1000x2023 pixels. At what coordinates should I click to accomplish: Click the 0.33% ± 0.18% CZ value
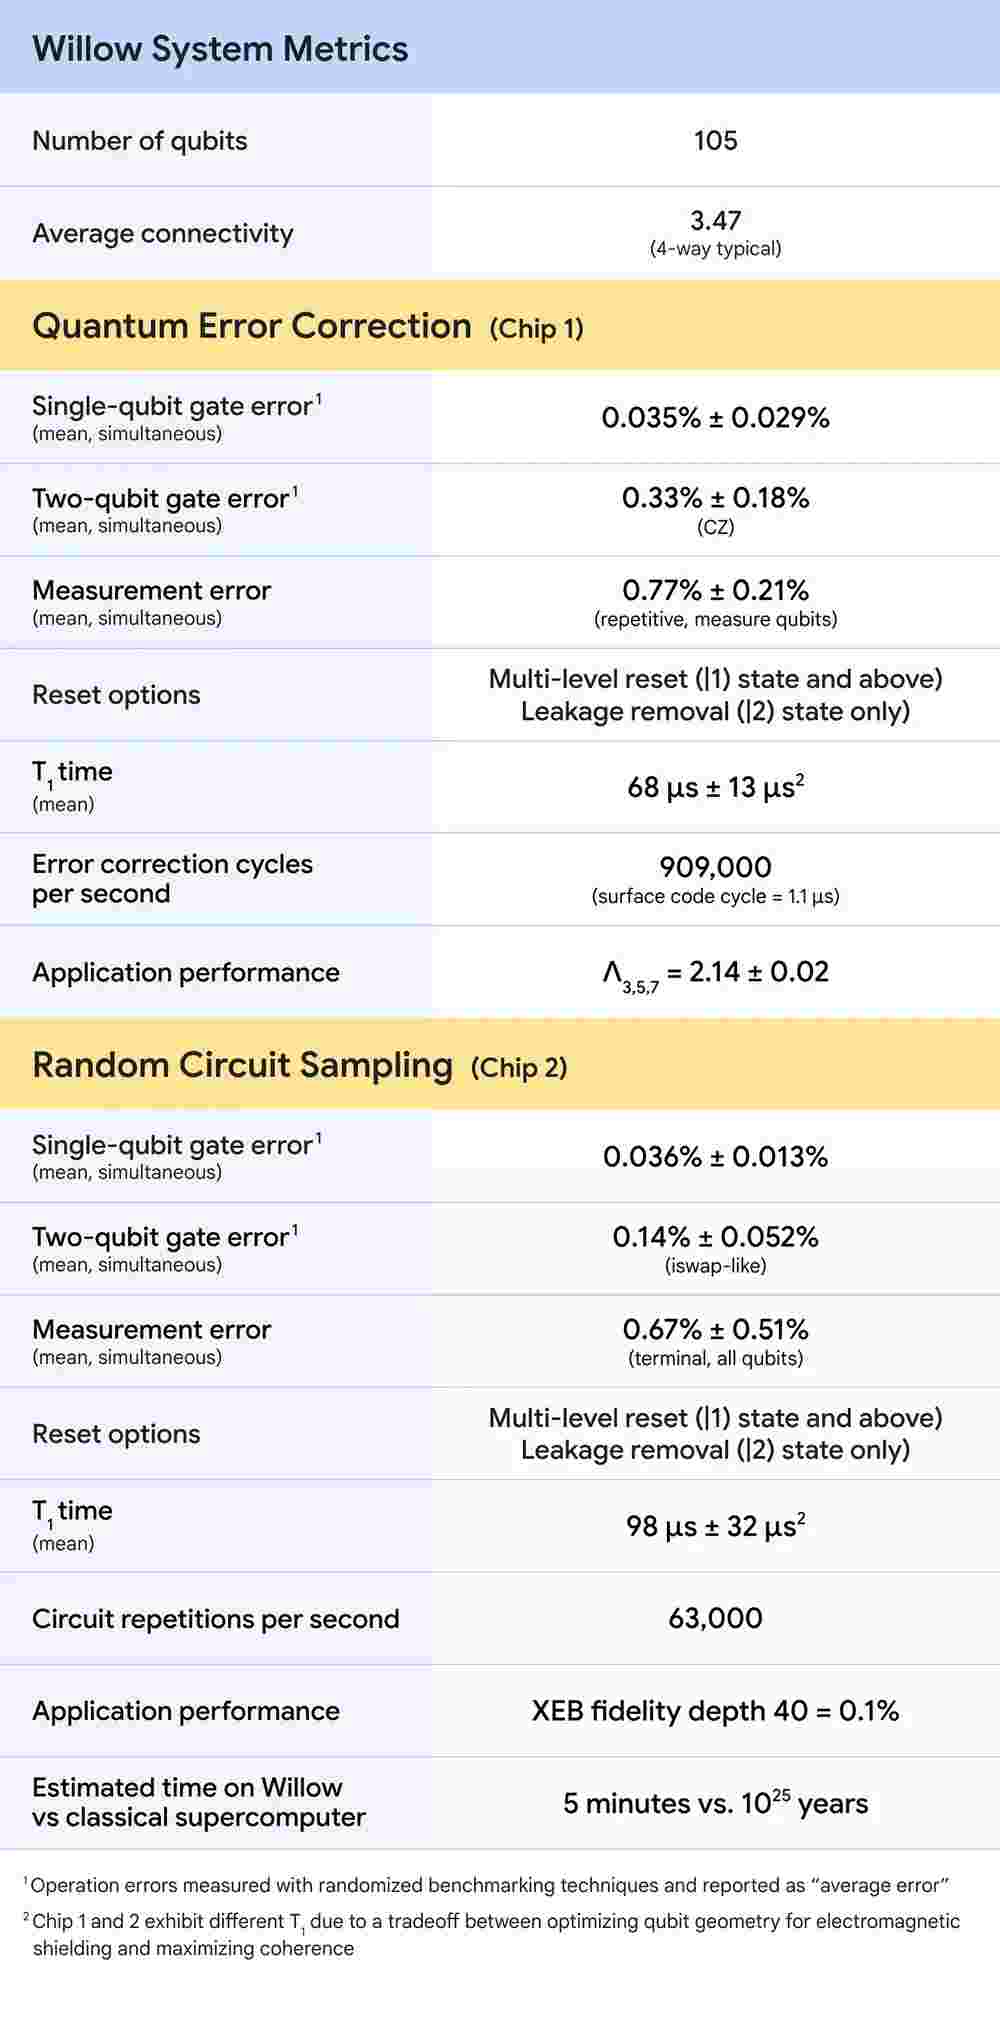715,498
